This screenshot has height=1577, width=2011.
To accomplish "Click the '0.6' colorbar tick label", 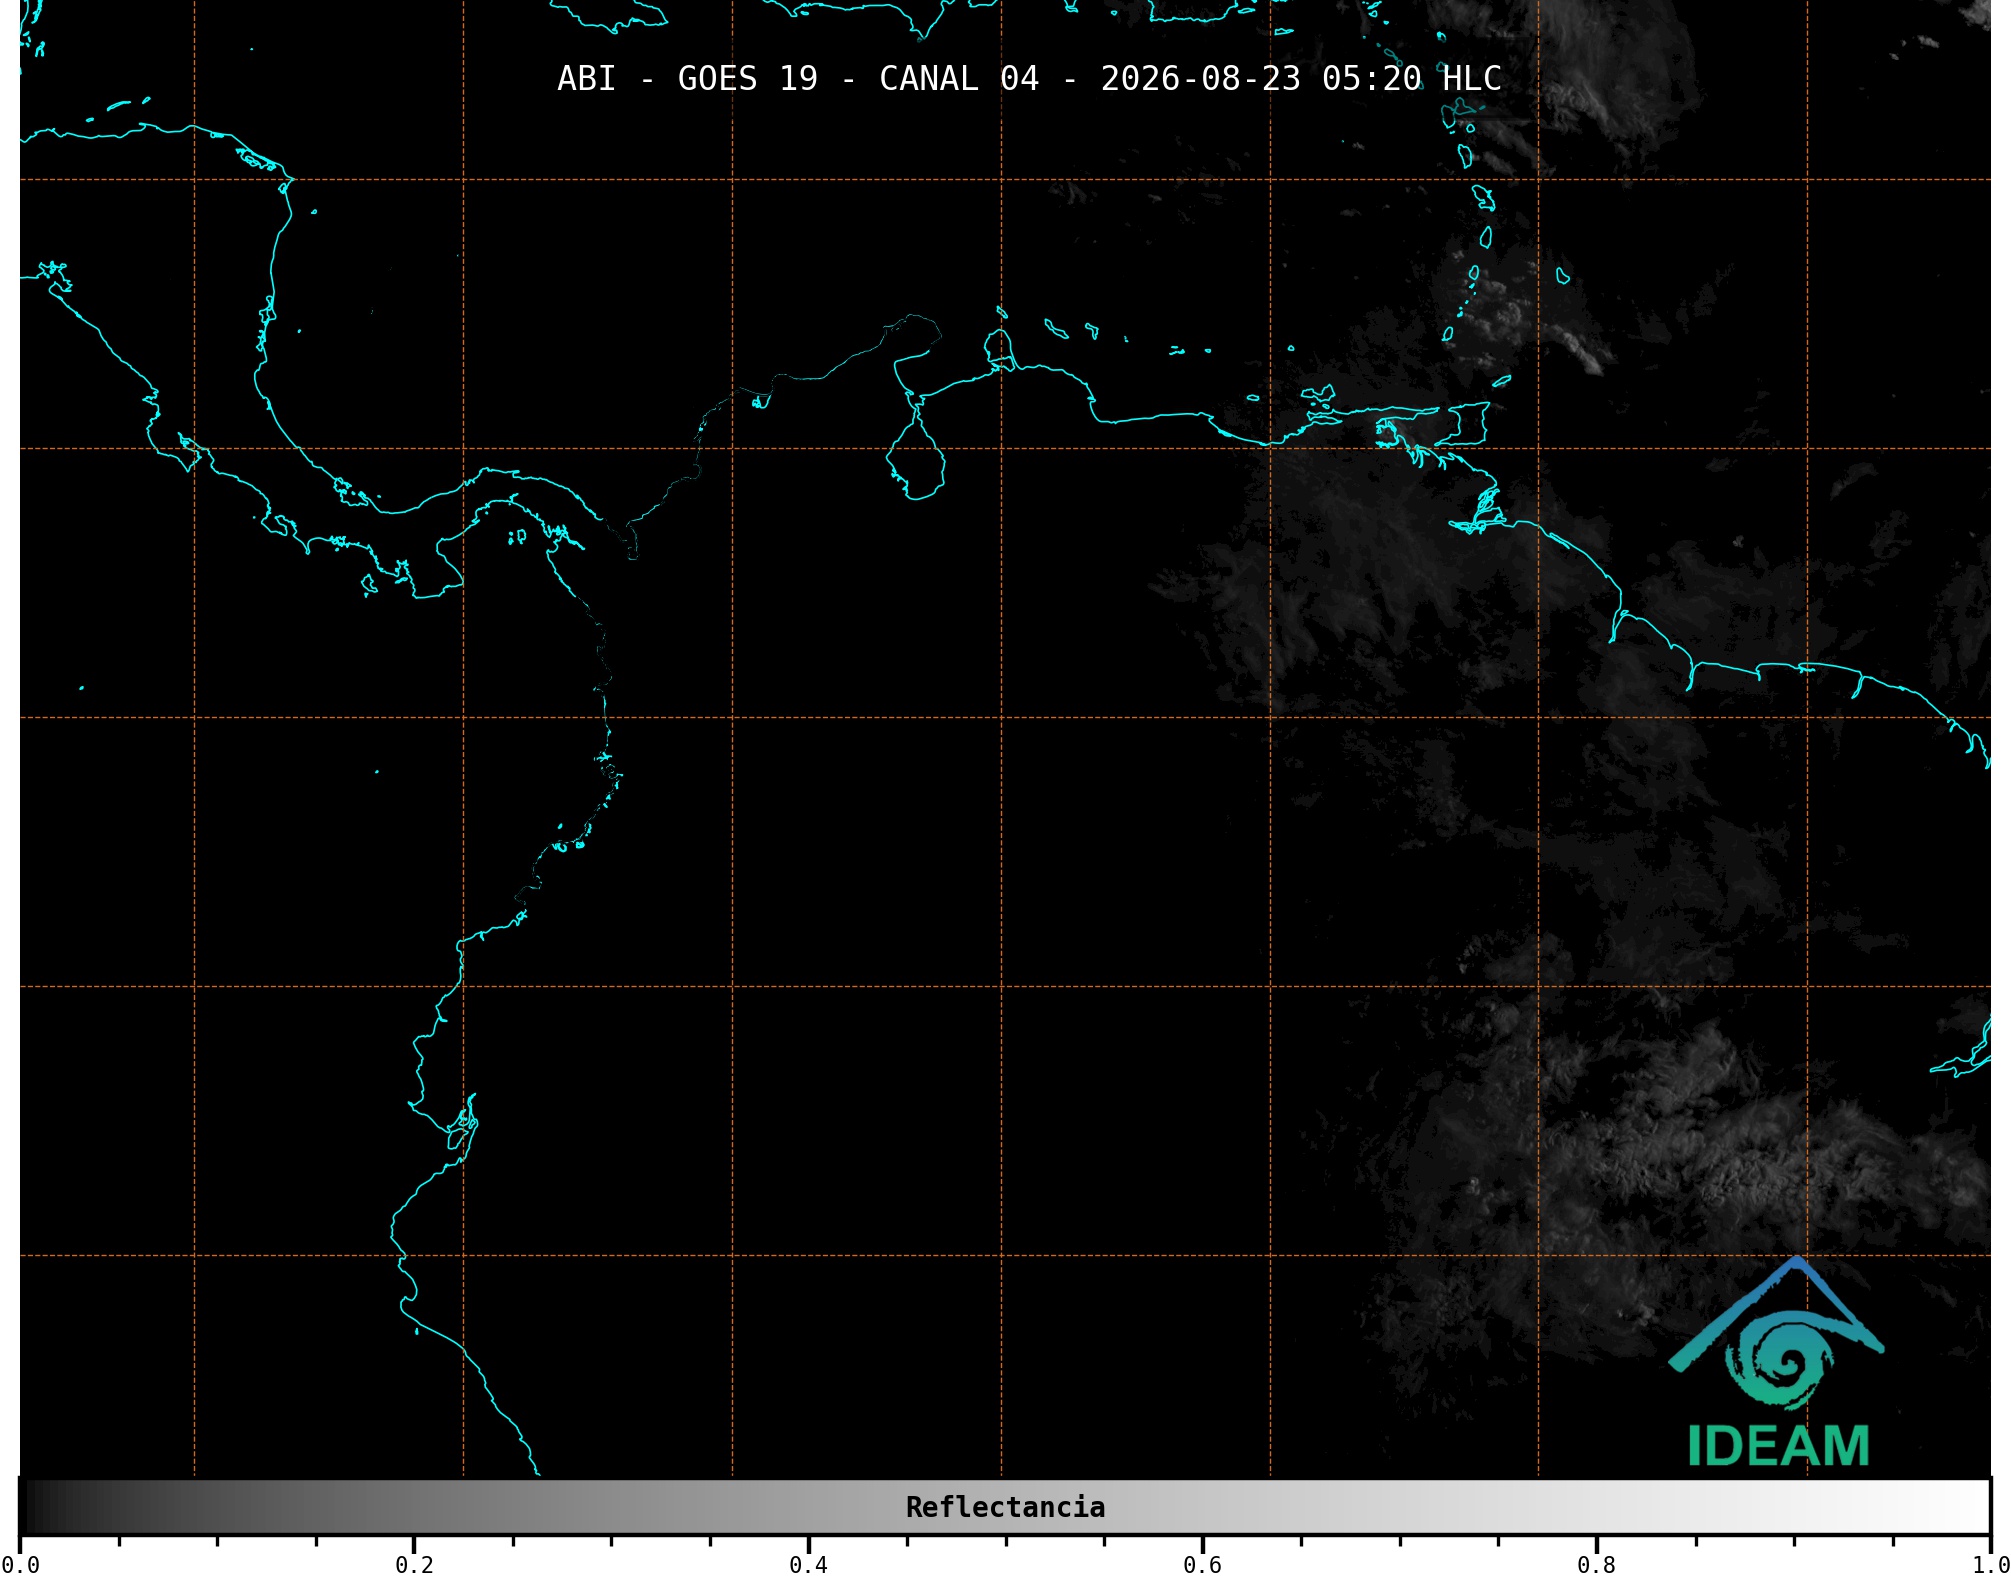I will (1202, 1565).
